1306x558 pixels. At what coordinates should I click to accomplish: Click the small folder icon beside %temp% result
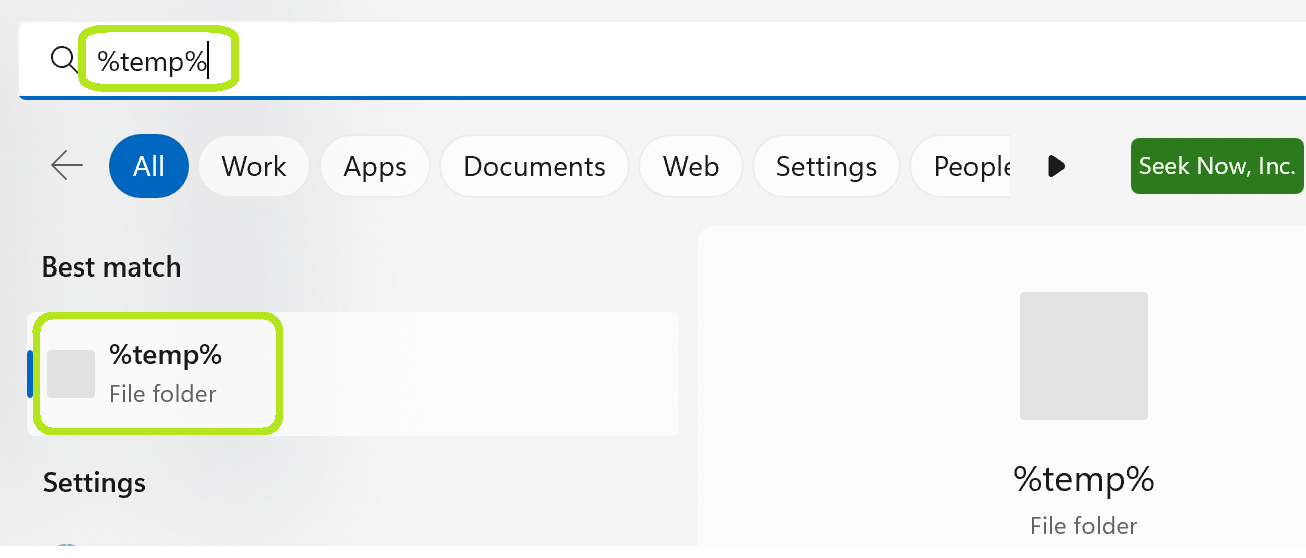pyautogui.click(x=71, y=374)
